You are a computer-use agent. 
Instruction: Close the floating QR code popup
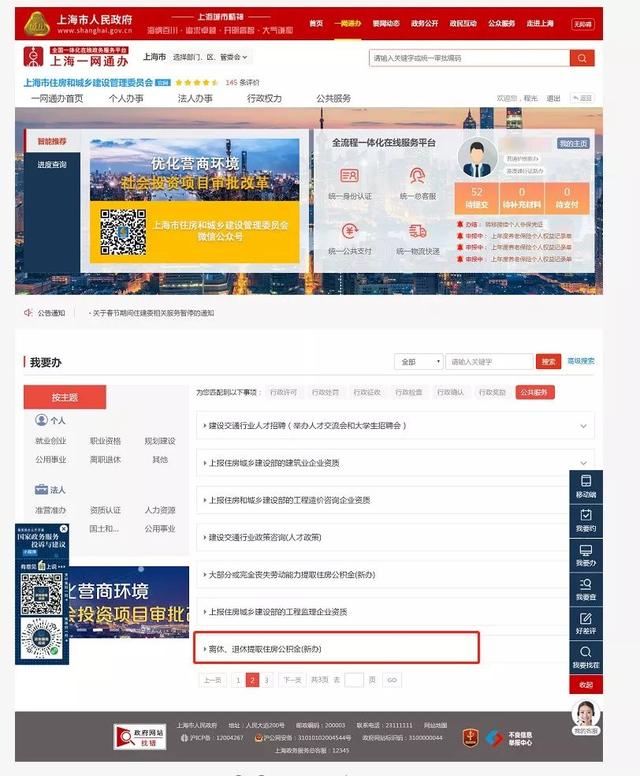[63, 529]
